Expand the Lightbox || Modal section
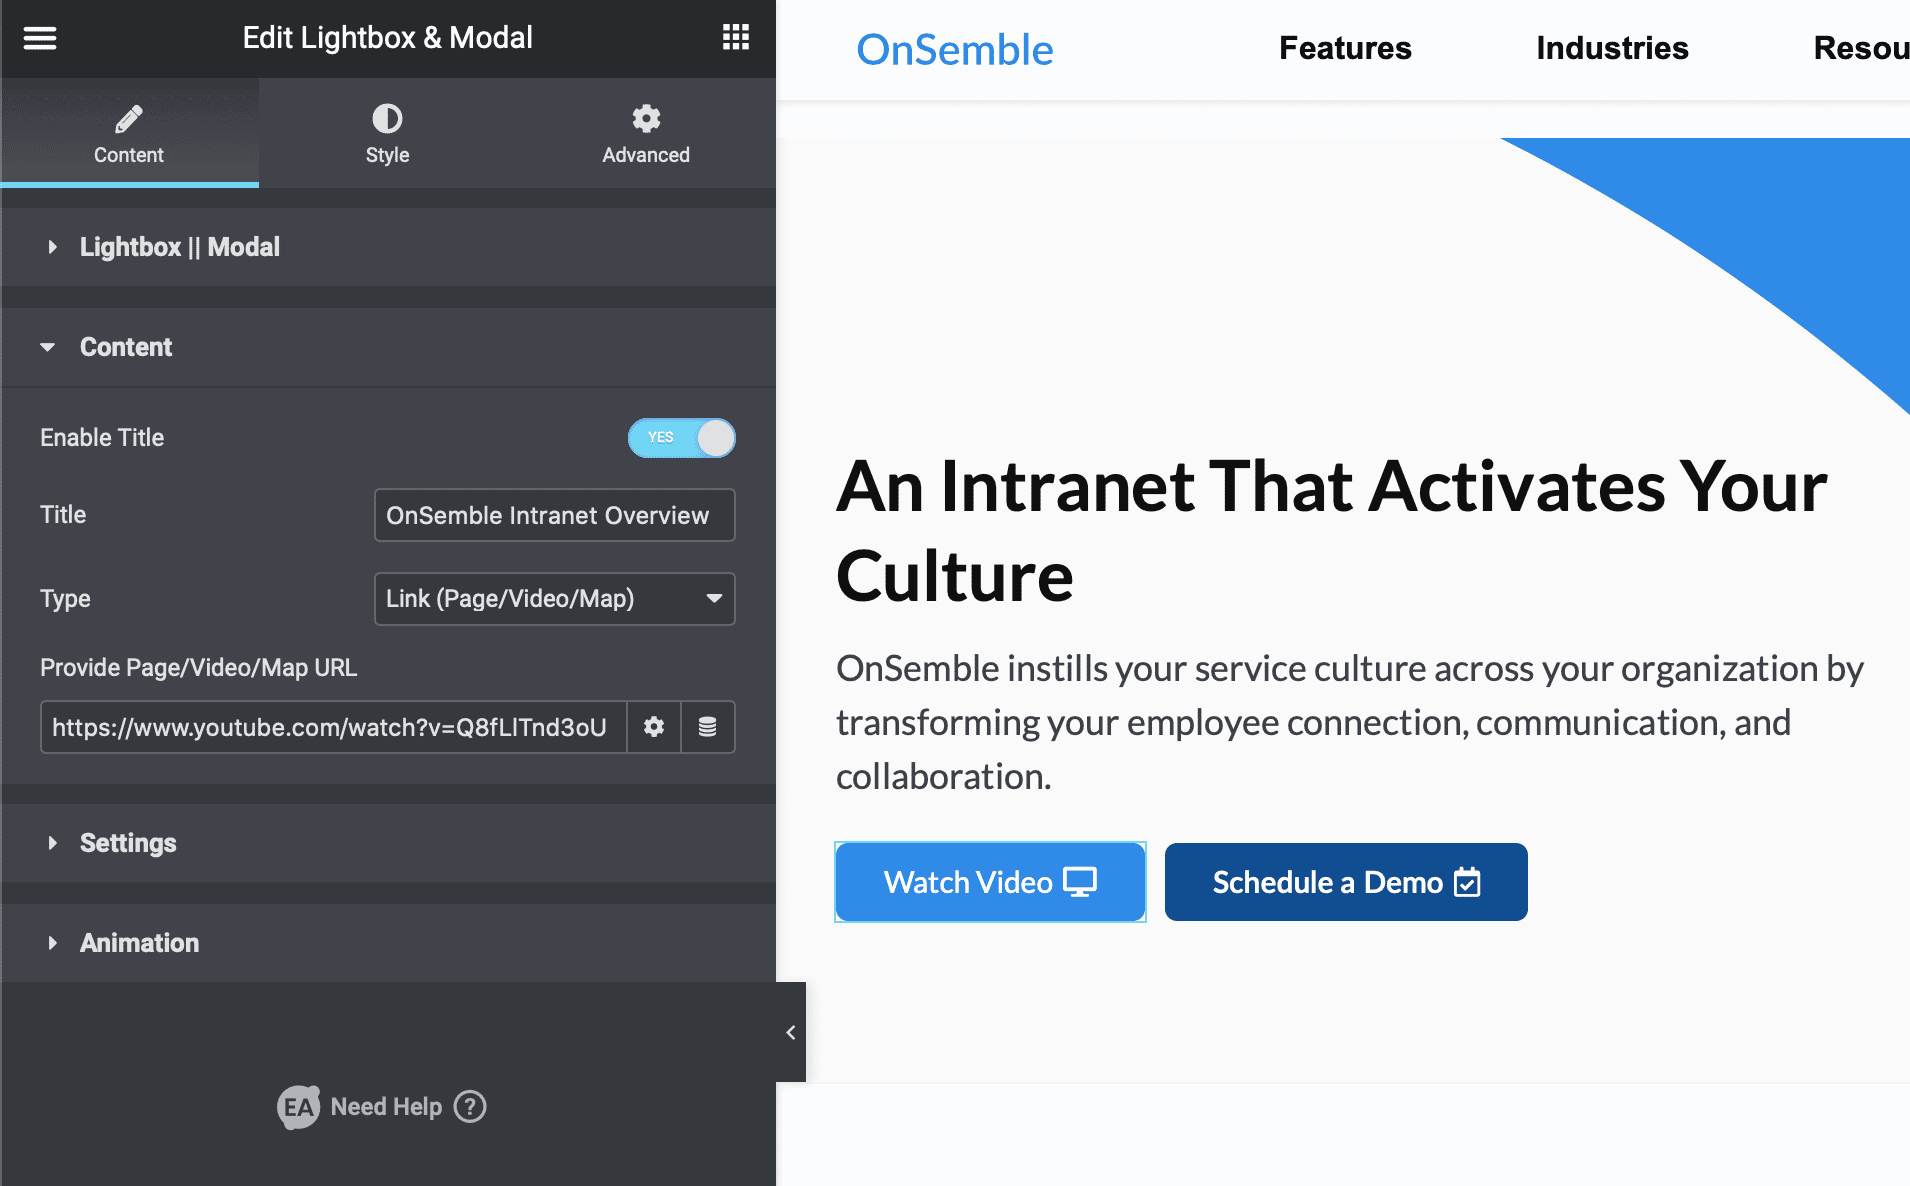 (180, 247)
